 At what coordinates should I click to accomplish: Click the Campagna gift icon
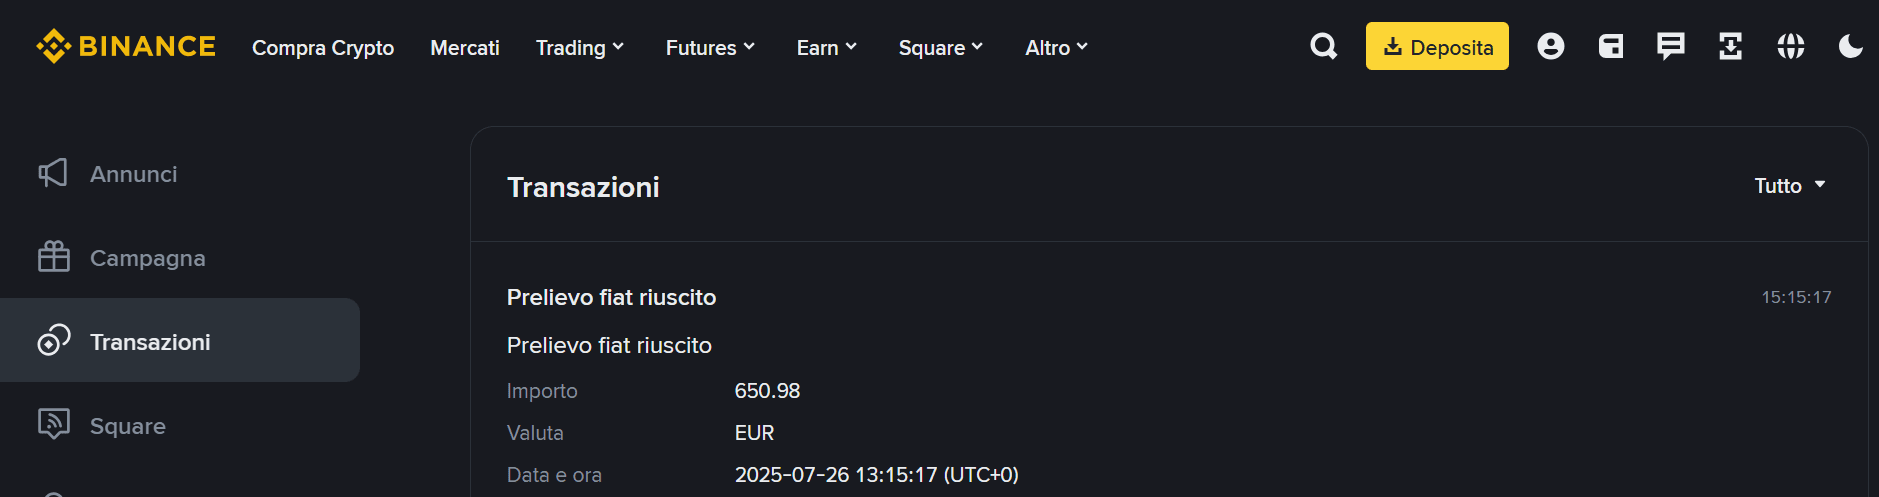tap(54, 257)
